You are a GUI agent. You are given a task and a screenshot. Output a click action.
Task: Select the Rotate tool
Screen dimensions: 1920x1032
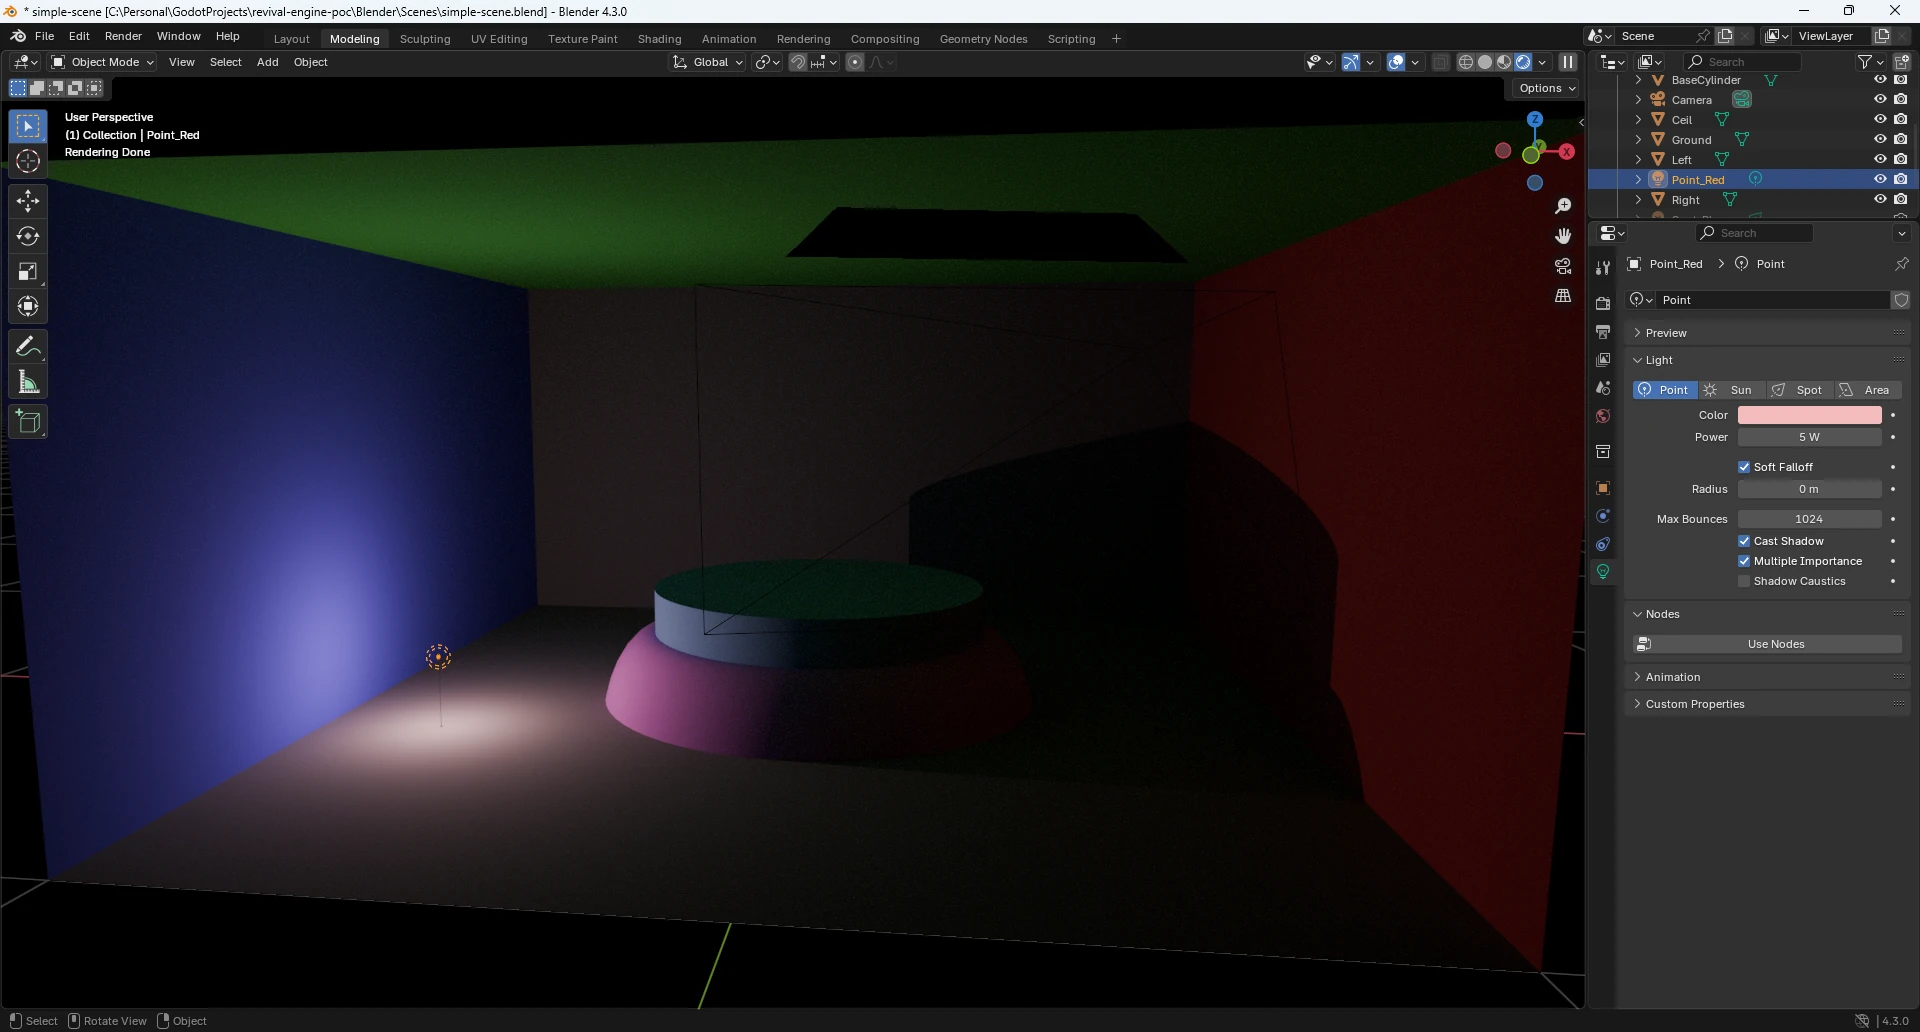click(28, 236)
